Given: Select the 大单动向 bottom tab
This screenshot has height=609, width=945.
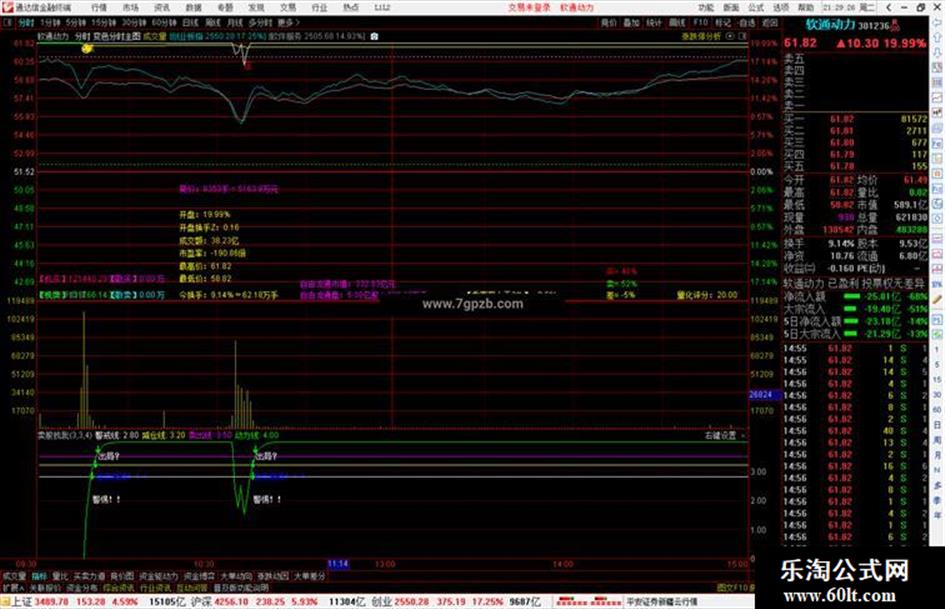Looking at the screenshot, I should point(236,576).
